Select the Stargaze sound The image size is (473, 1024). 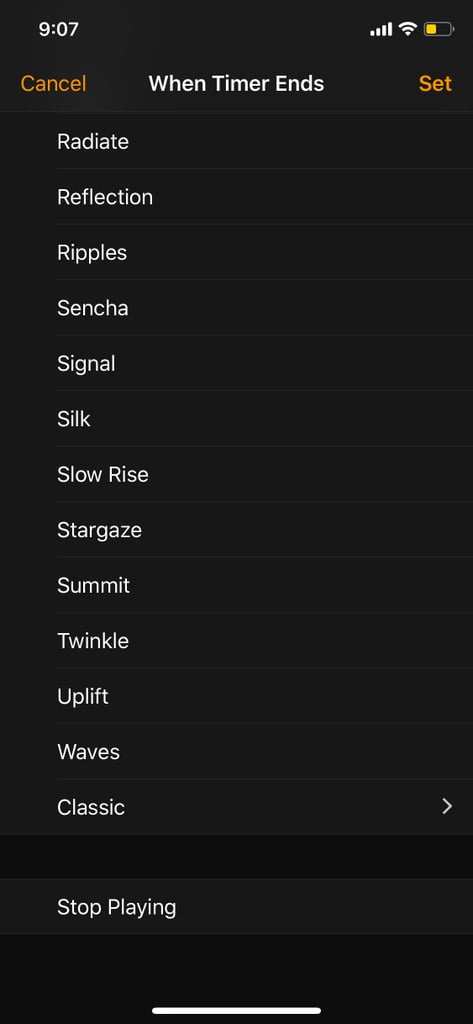tap(236, 530)
